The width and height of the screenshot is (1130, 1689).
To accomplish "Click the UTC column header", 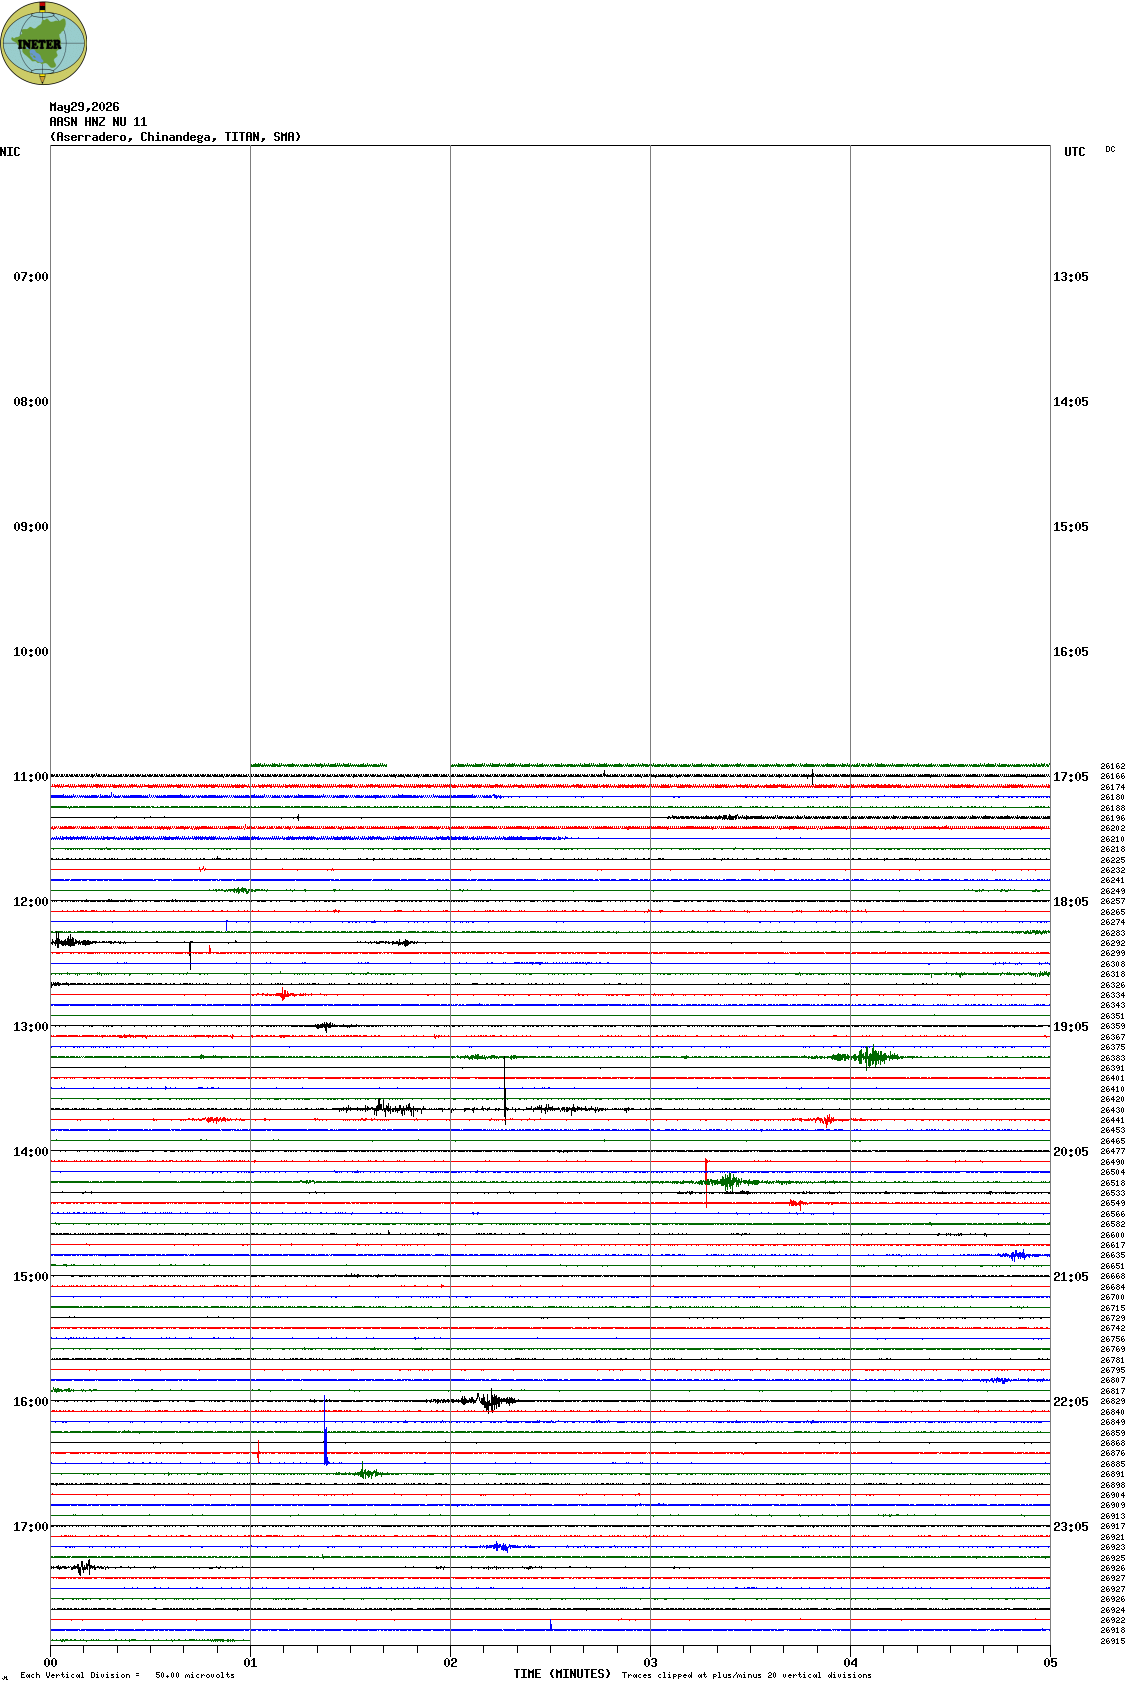I will [x=1075, y=152].
